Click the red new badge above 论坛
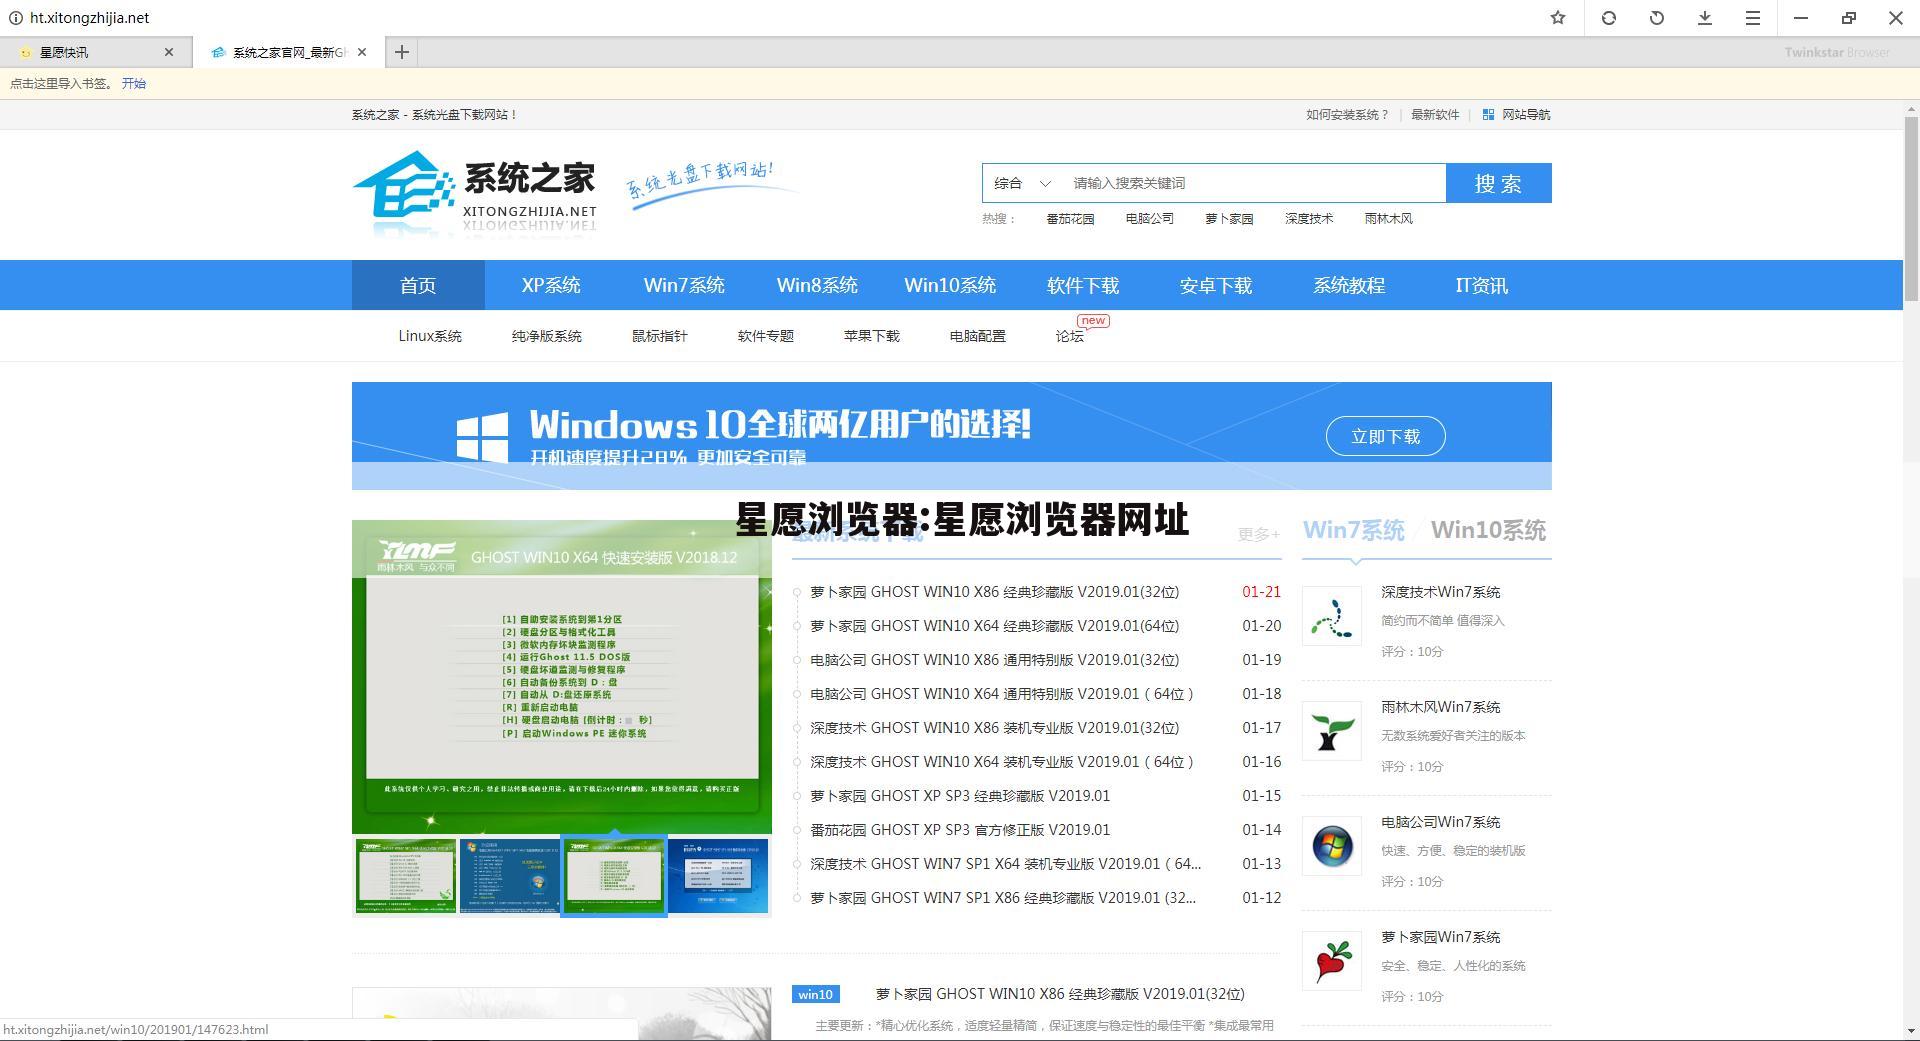The width and height of the screenshot is (1920, 1041). click(1093, 321)
